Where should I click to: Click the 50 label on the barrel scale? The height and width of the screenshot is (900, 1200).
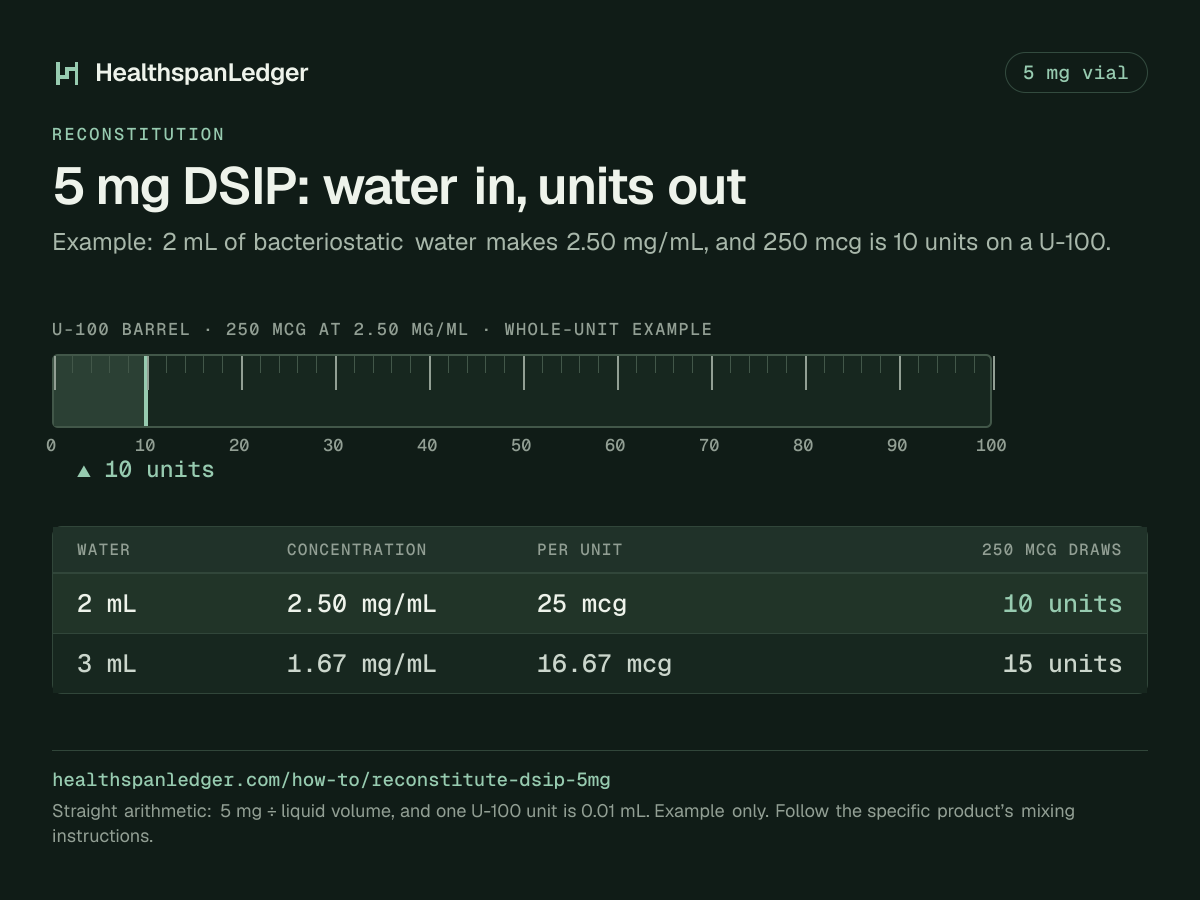521,445
